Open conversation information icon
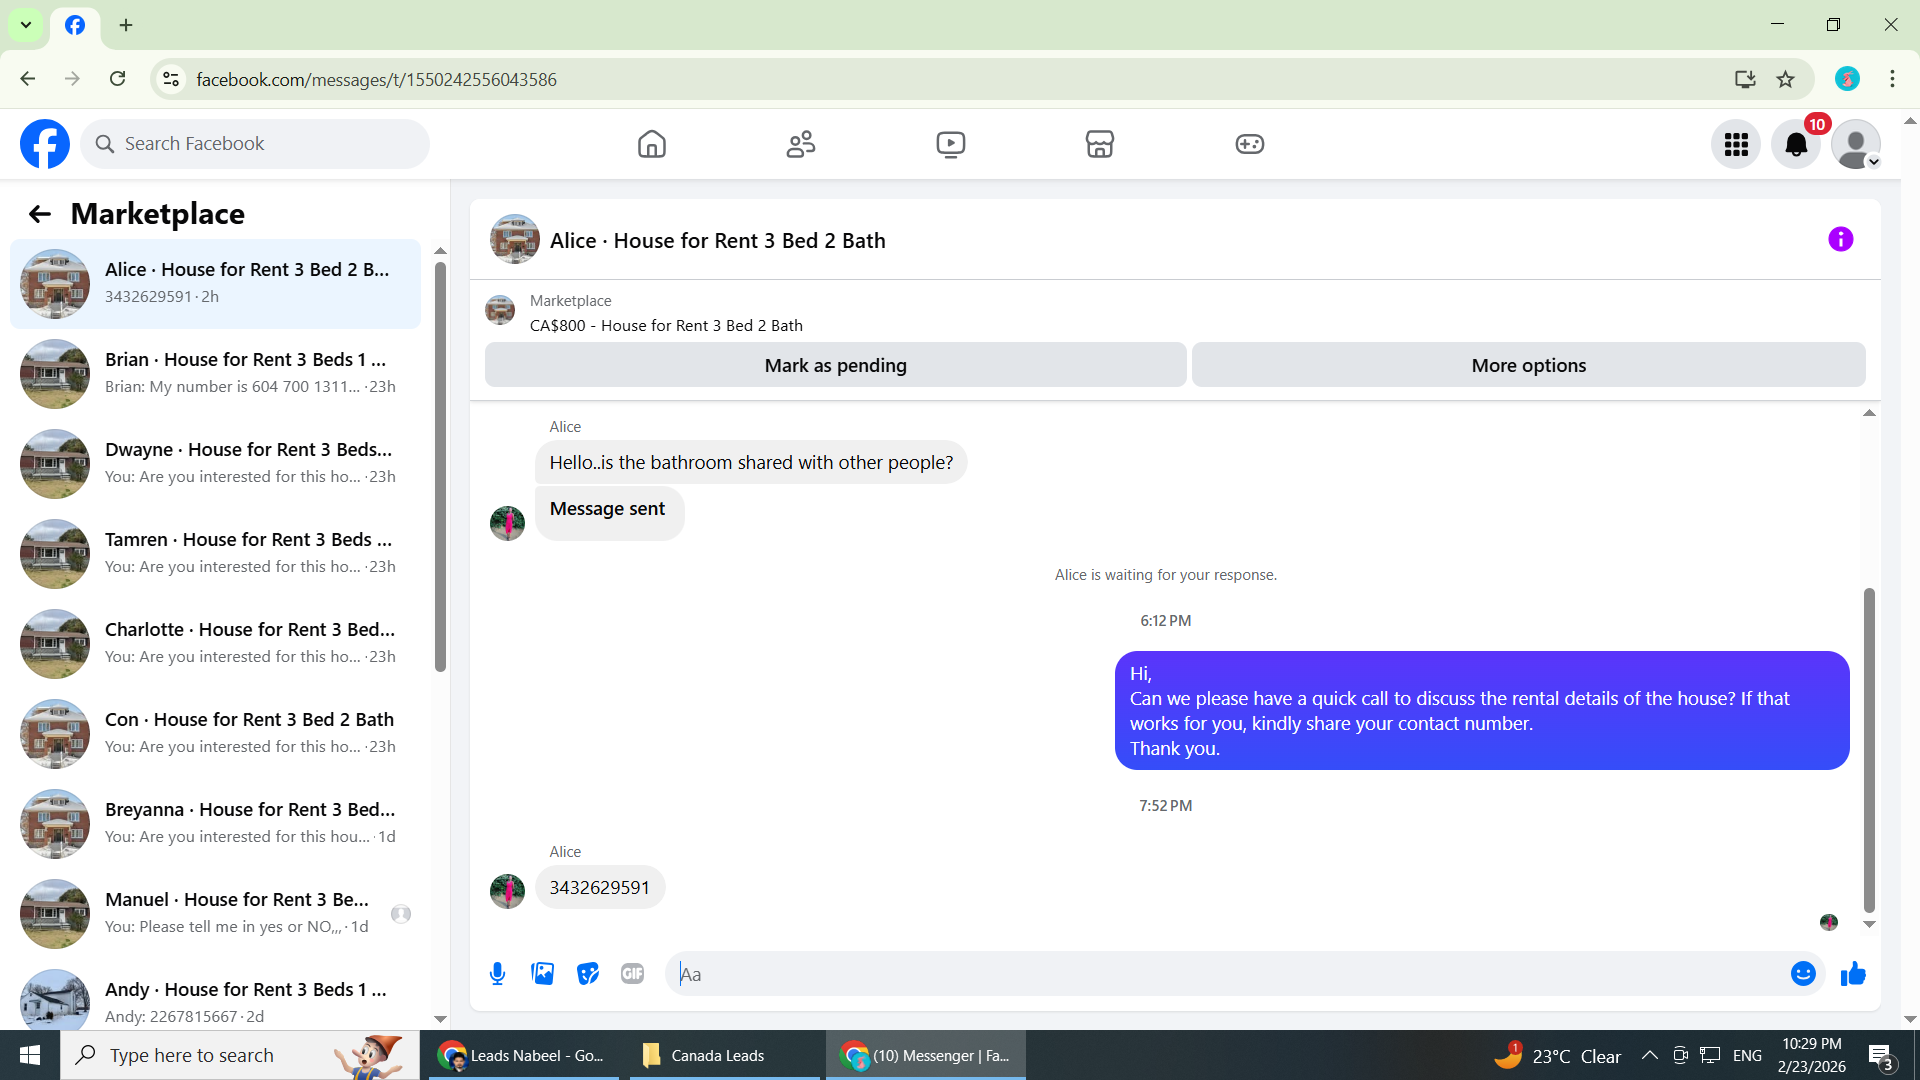This screenshot has height=1080, width=1920. click(1840, 240)
